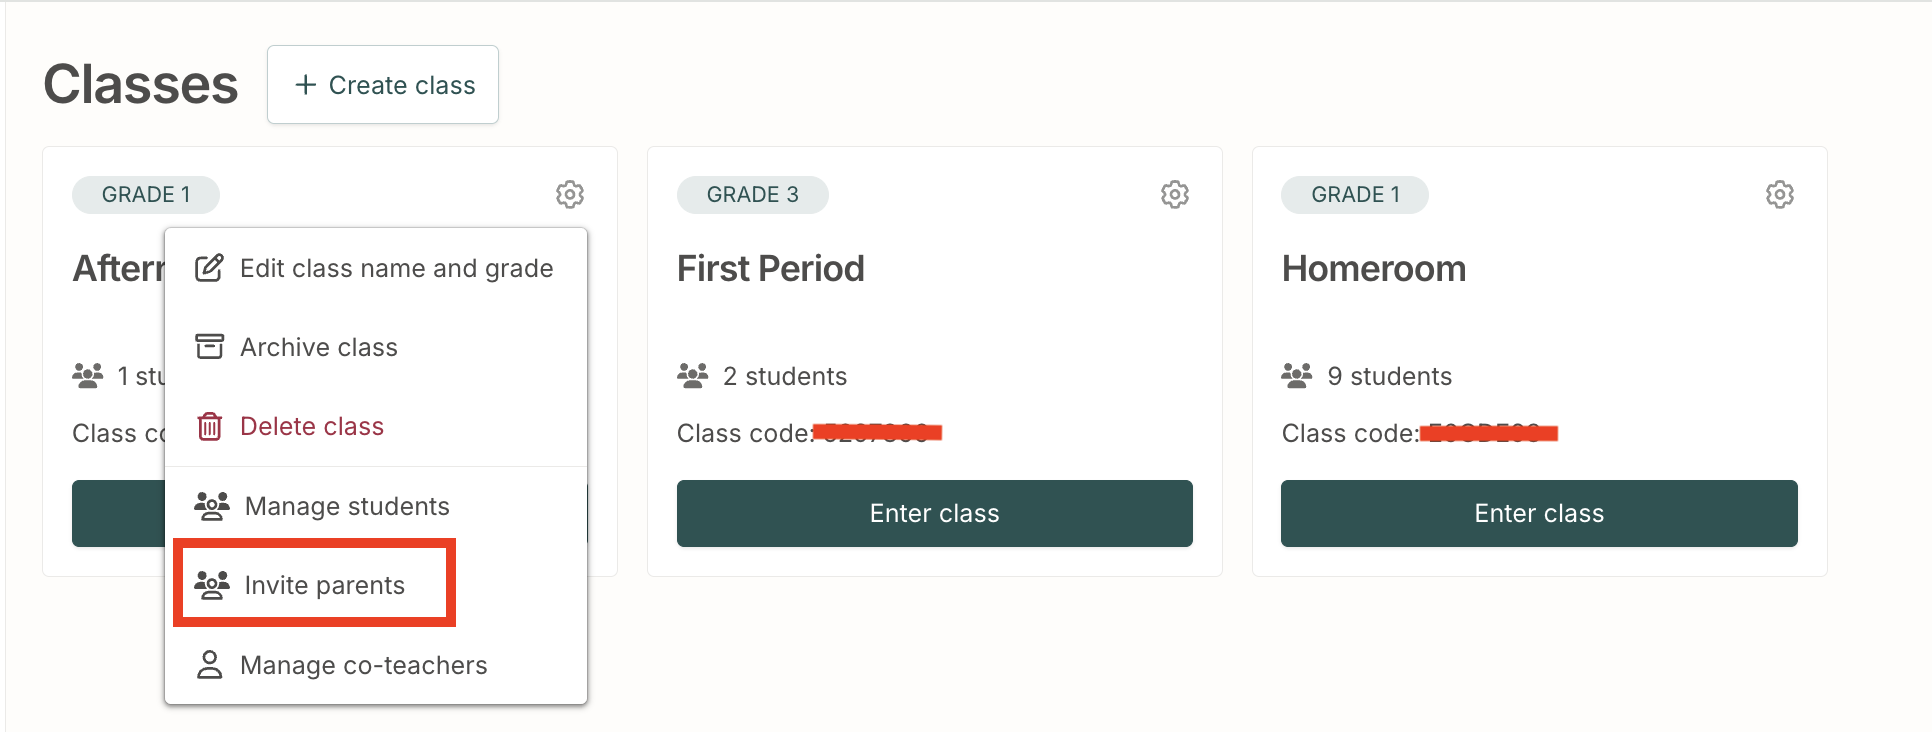
Task: Click the Manage students people icon
Action: click(x=212, y=506)
